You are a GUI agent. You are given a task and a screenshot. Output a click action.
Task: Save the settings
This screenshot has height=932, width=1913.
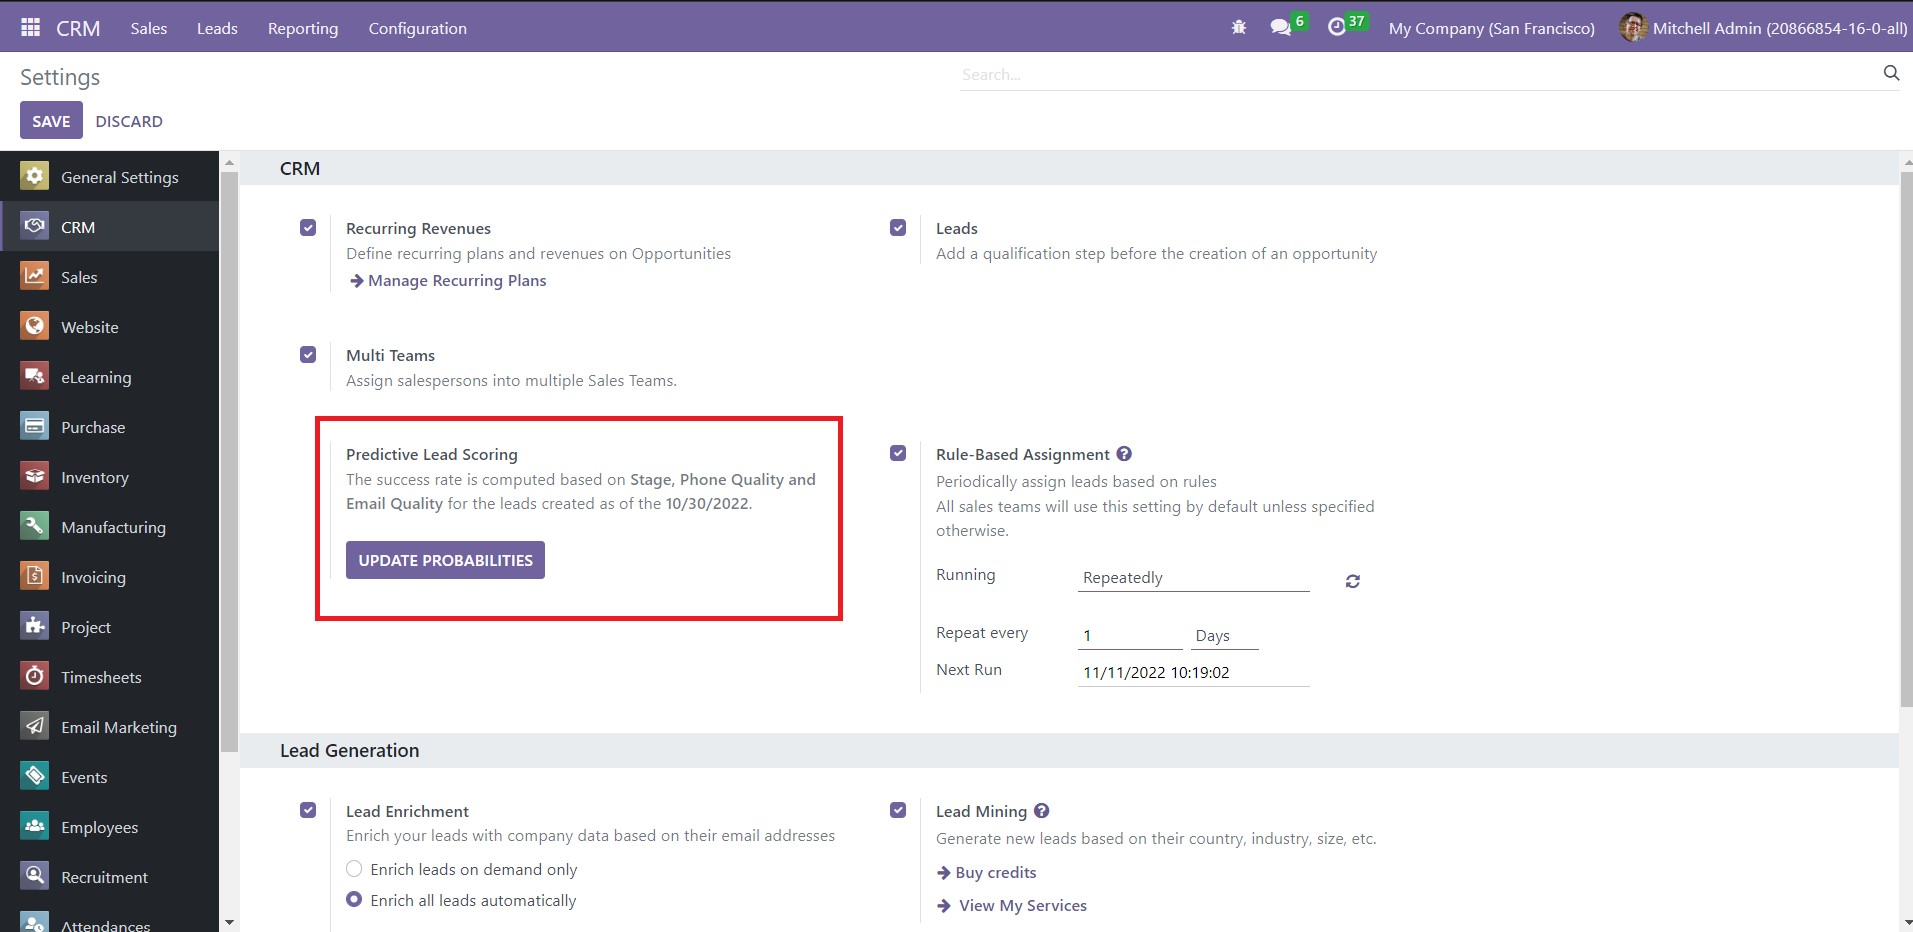(x=51, y=121)
